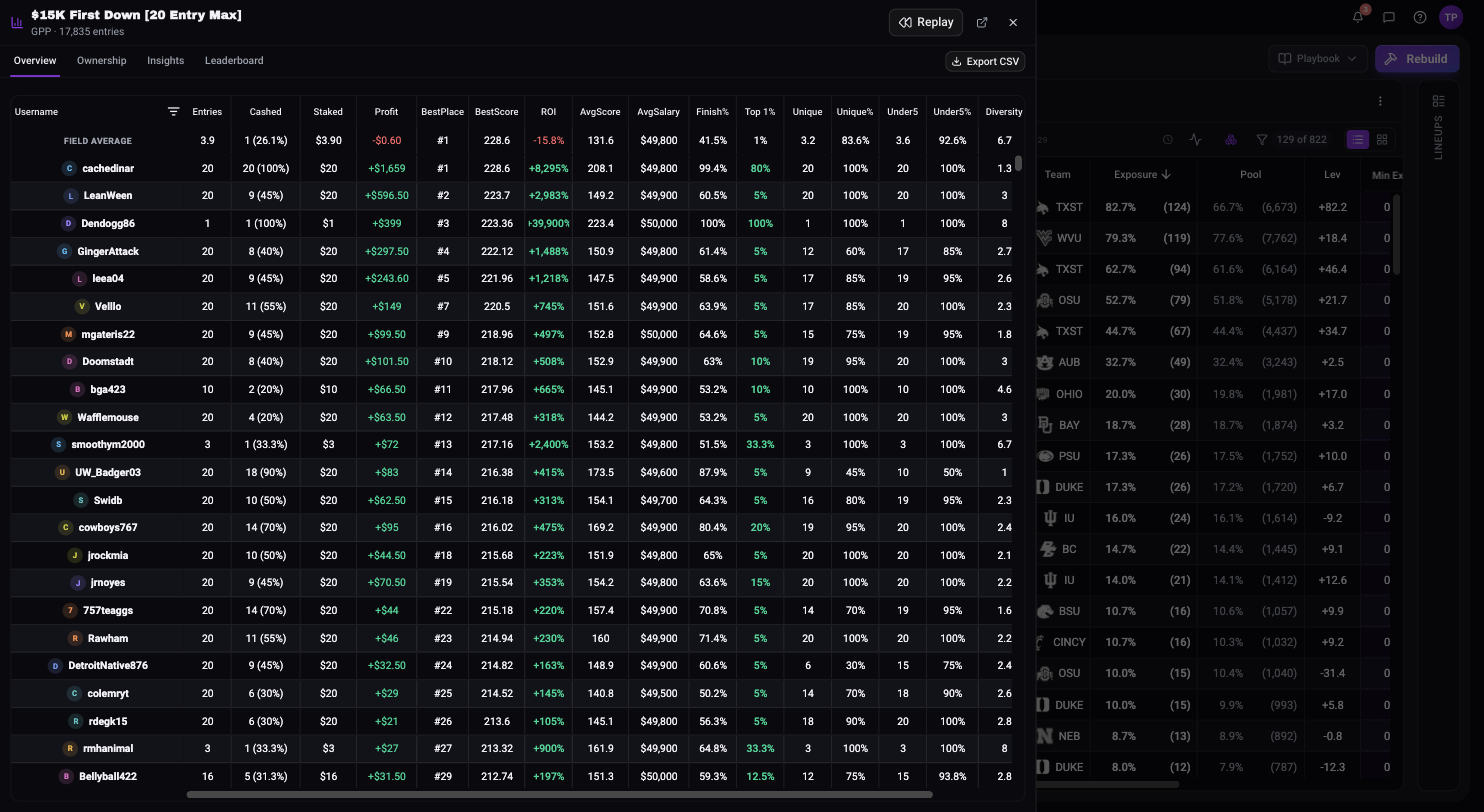Click the funnel filter icon next to 129 of 822

coord(1262,140)
